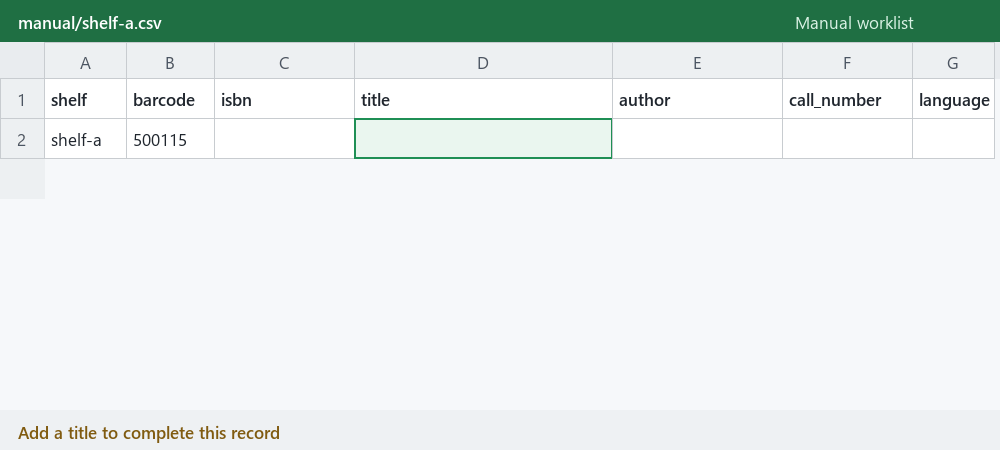This screenshot has width=1000, height=450.
Task: Click the 'language' header cell
Action: [953, 99]
